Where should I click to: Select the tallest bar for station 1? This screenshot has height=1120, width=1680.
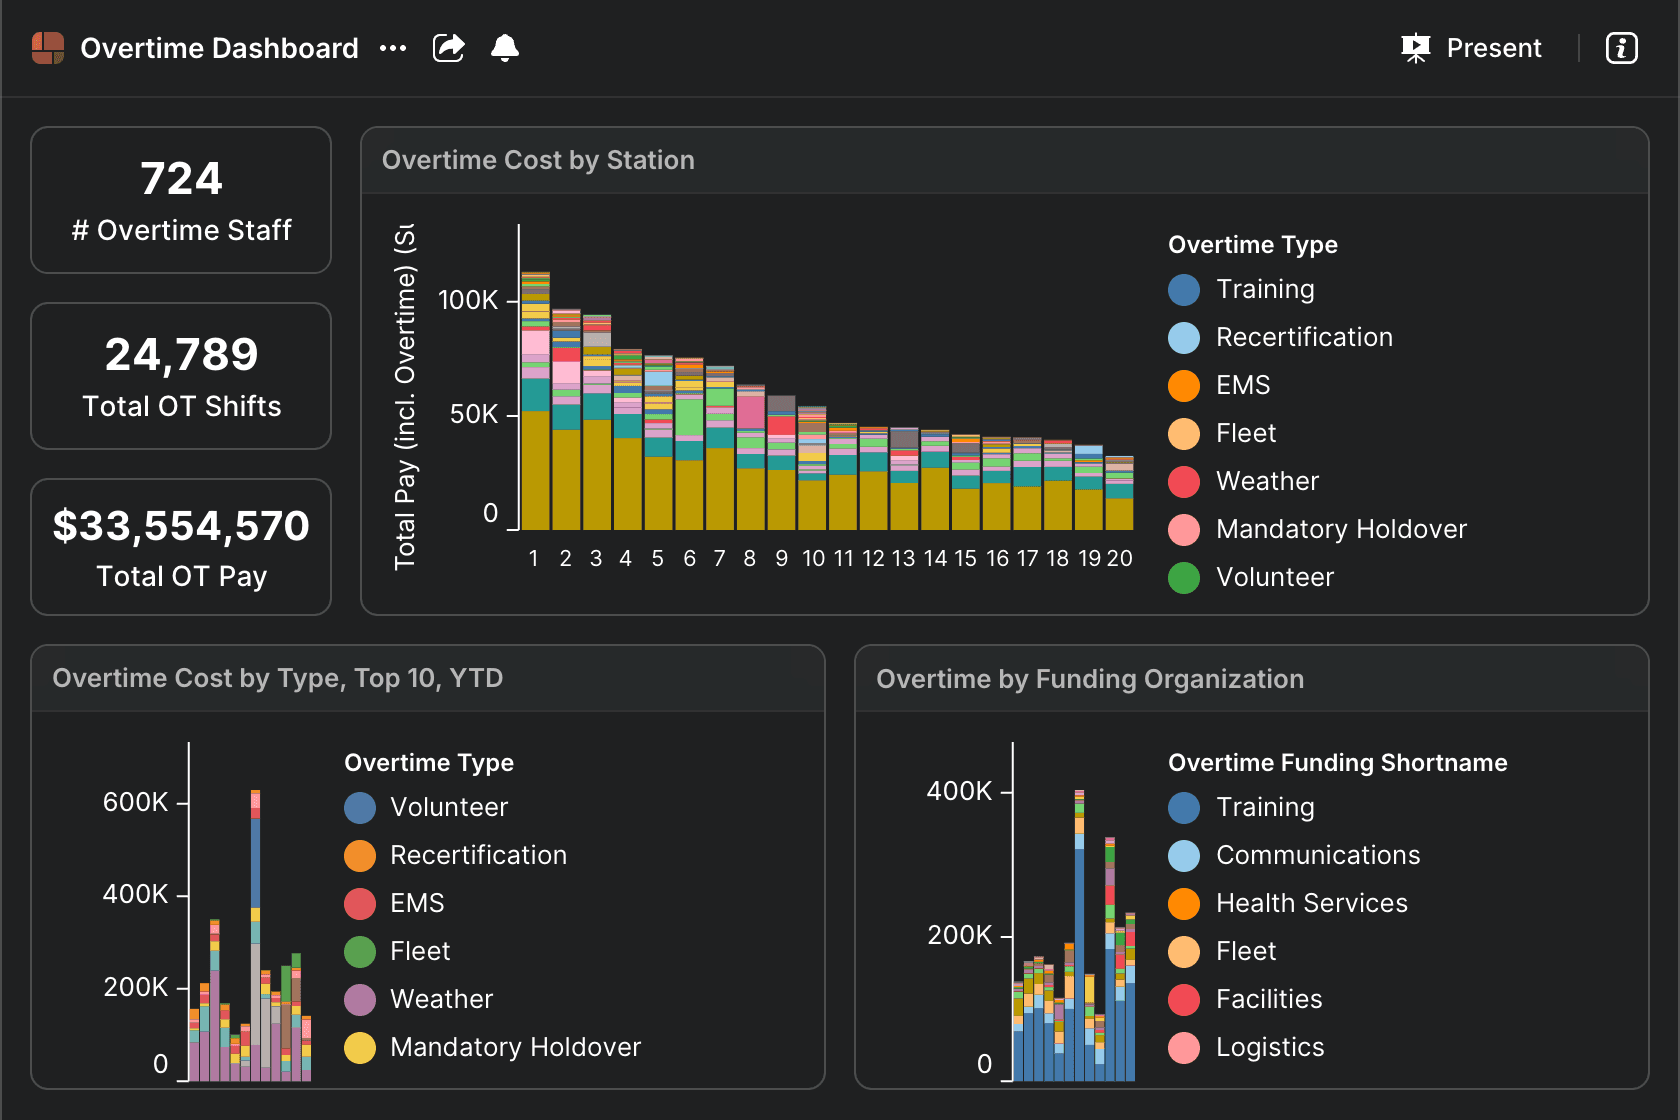(x=536, y=400)
